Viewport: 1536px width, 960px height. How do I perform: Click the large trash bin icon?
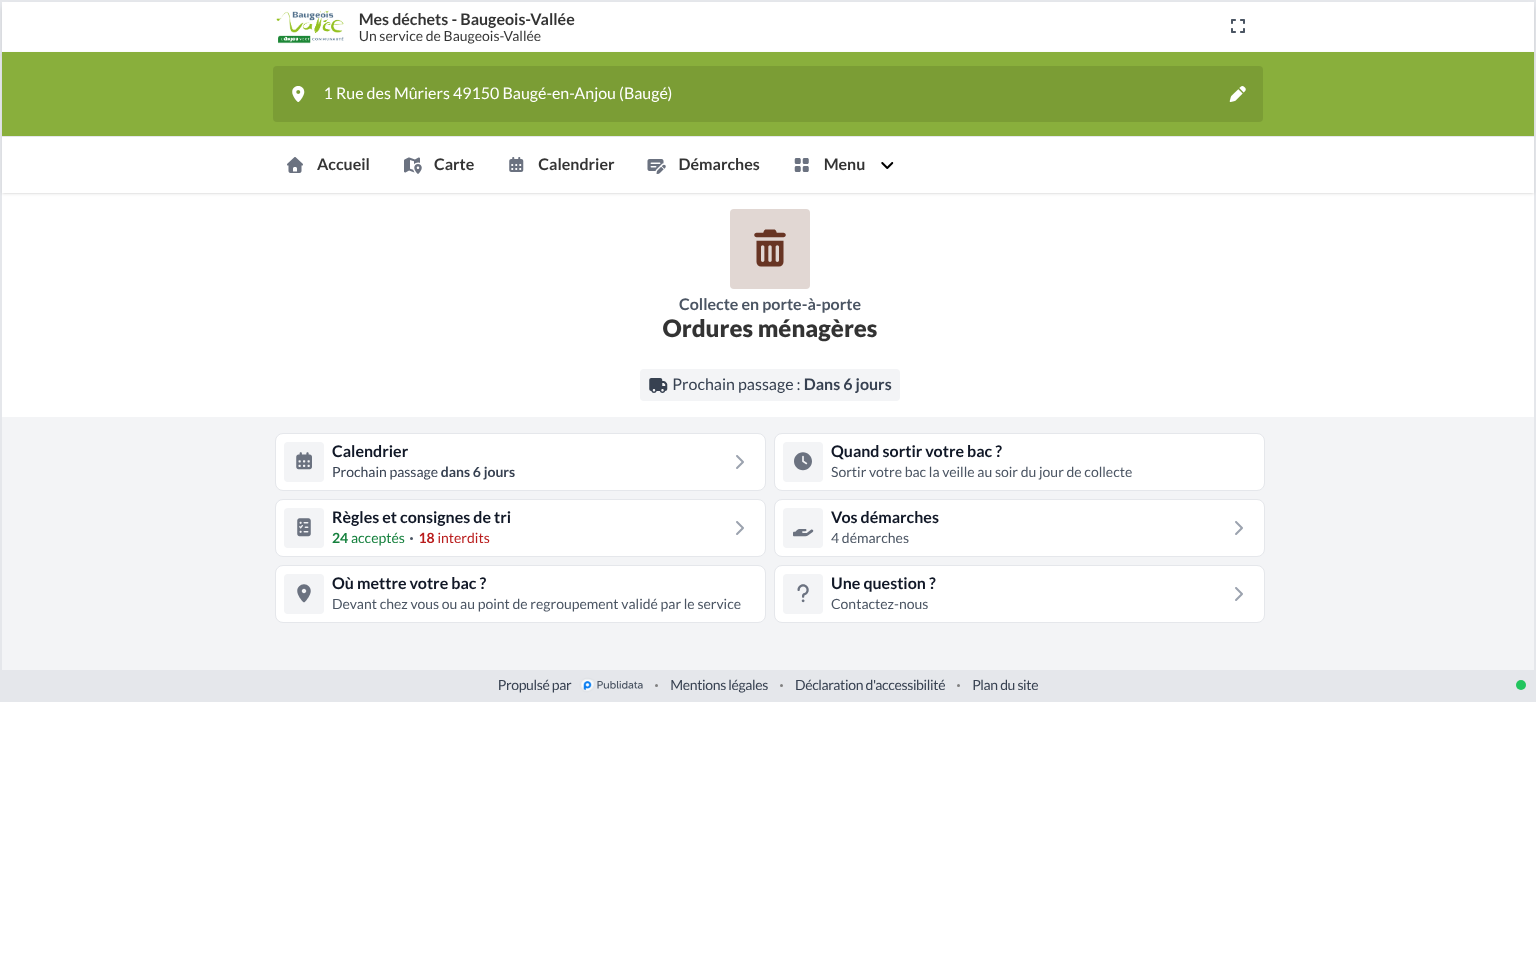pos(770,249)
